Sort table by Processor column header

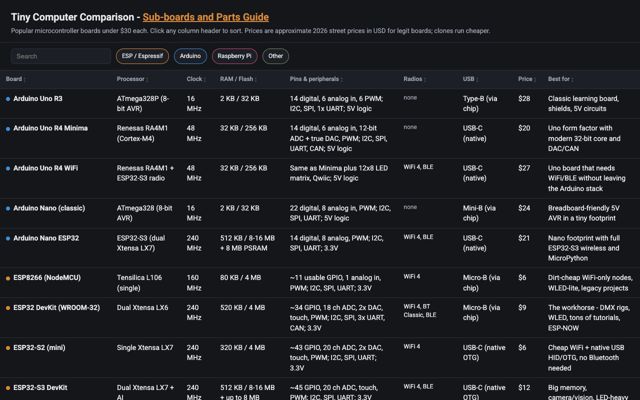click(132, 79)
